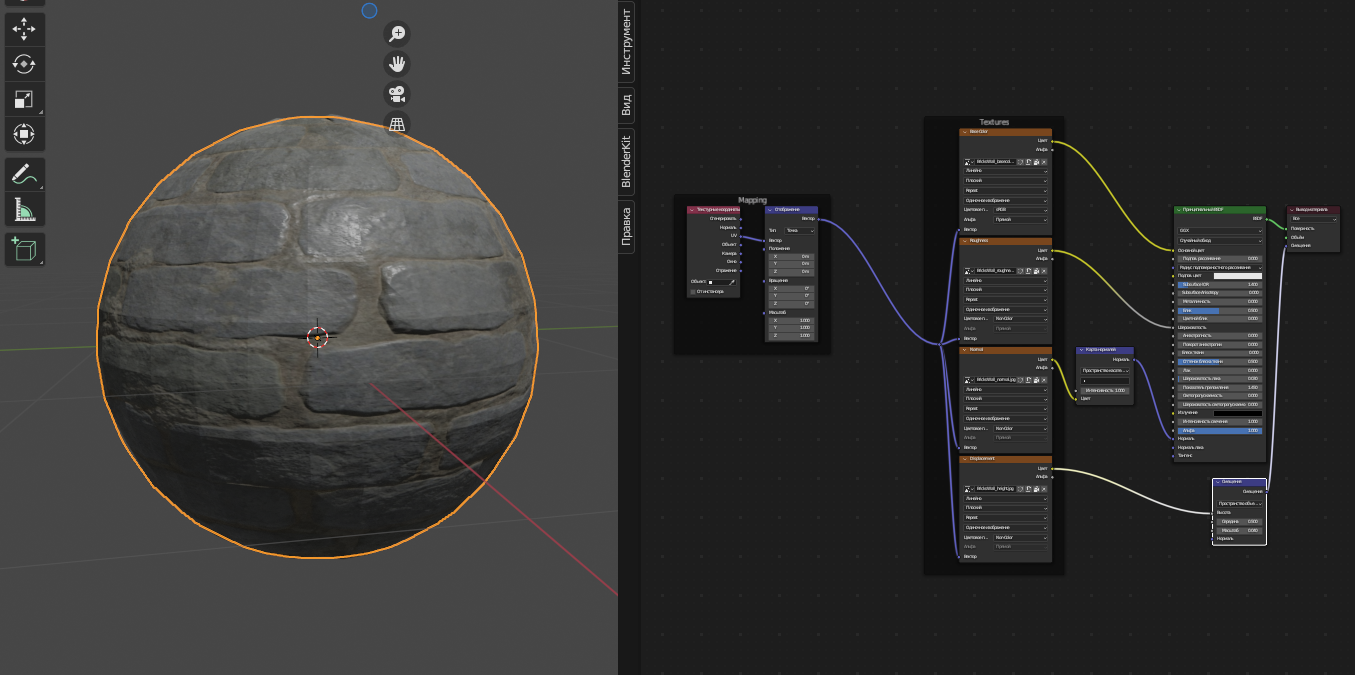Click the image name field in the Displacement node

click(995, 489)
